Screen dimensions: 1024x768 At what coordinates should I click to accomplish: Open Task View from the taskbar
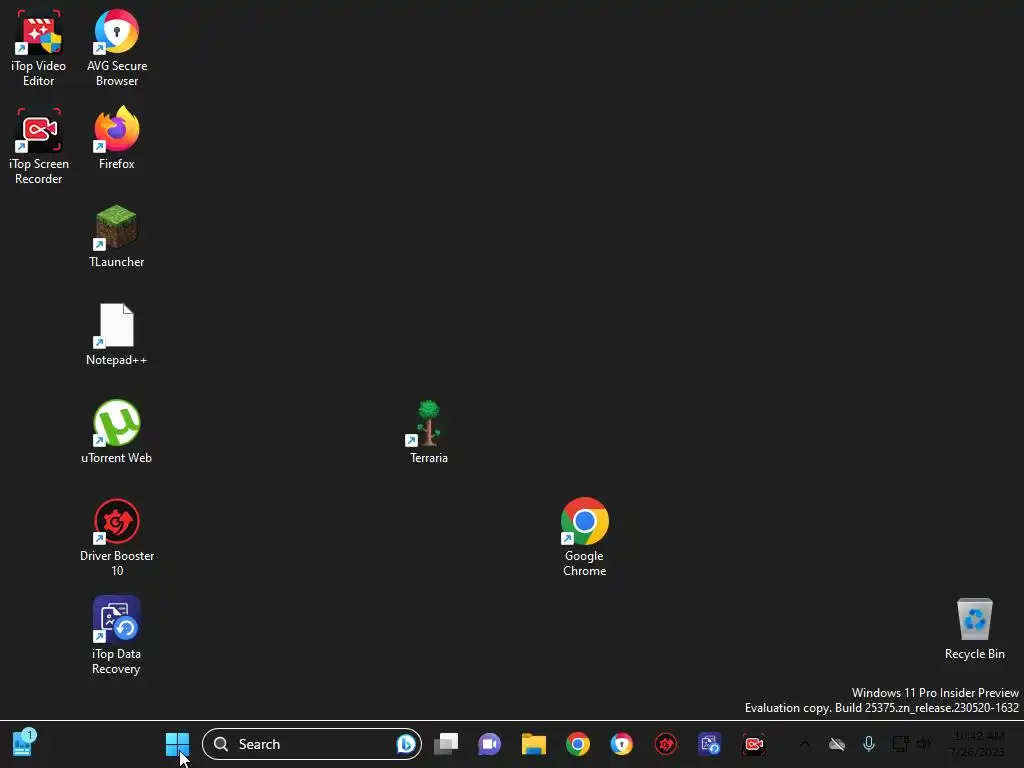[446, 744]
